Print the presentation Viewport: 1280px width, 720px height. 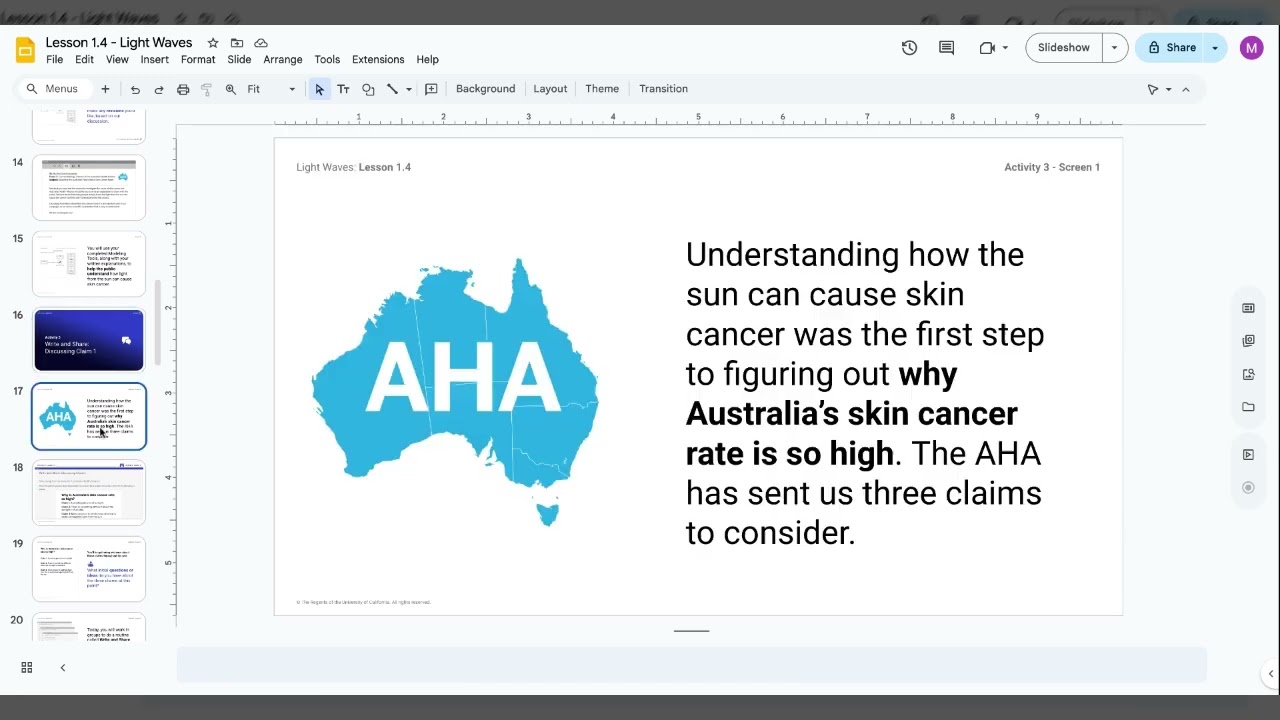click(x=183, y=89)
